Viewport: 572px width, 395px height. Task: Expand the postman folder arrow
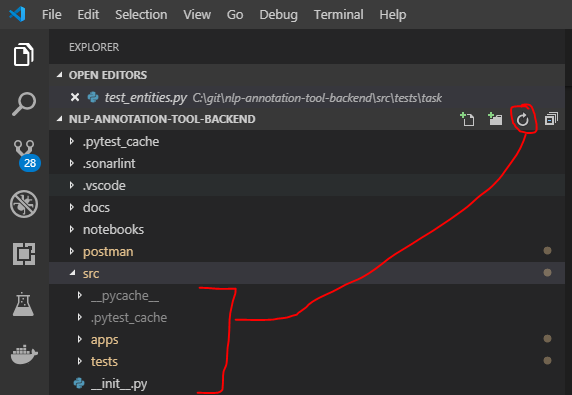[72, 251]
